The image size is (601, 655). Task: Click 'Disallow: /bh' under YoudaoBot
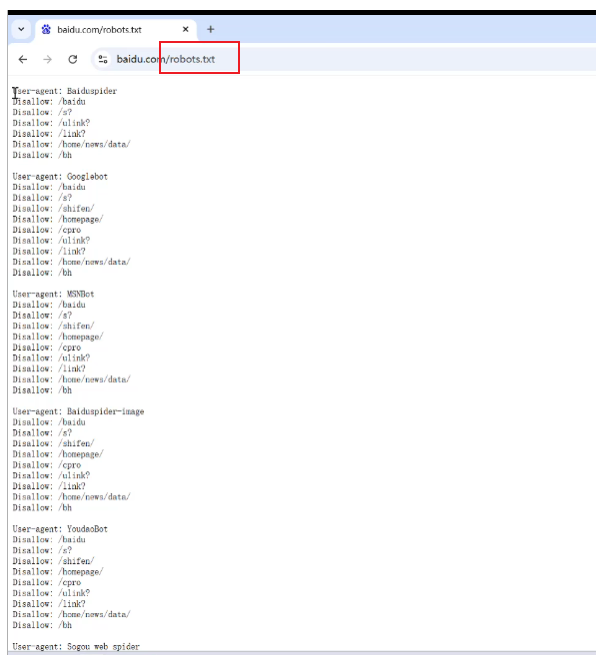pos(42,625)
